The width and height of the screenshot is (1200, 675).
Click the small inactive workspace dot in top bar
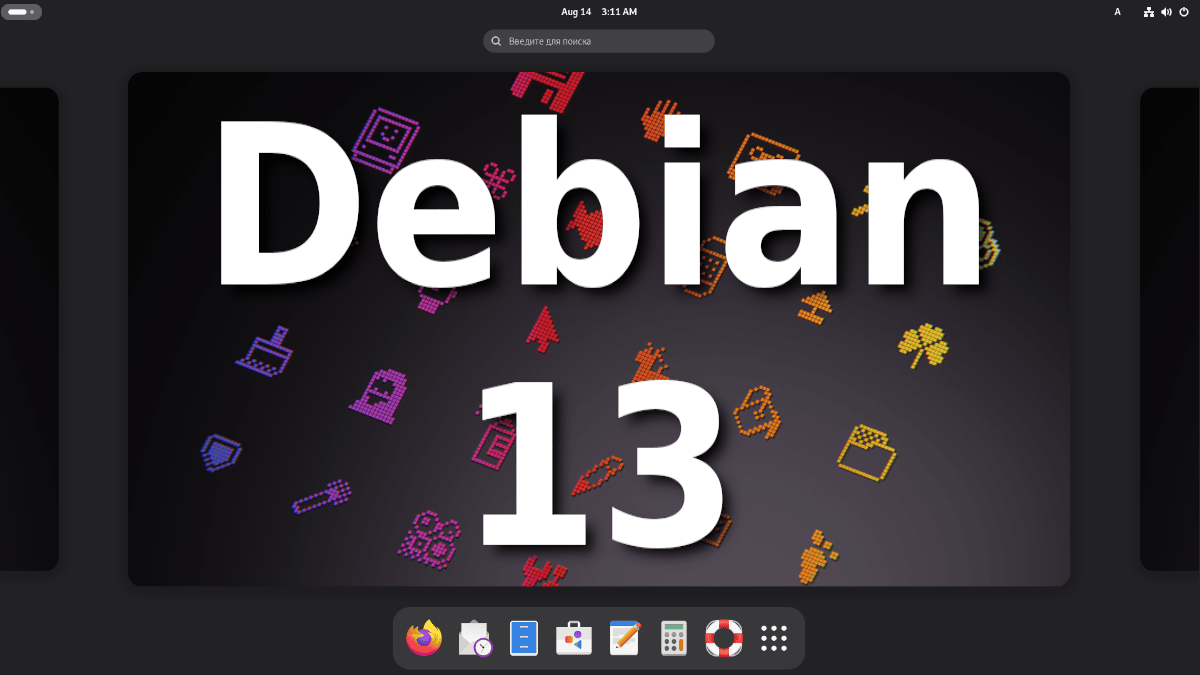coord(32,12)
